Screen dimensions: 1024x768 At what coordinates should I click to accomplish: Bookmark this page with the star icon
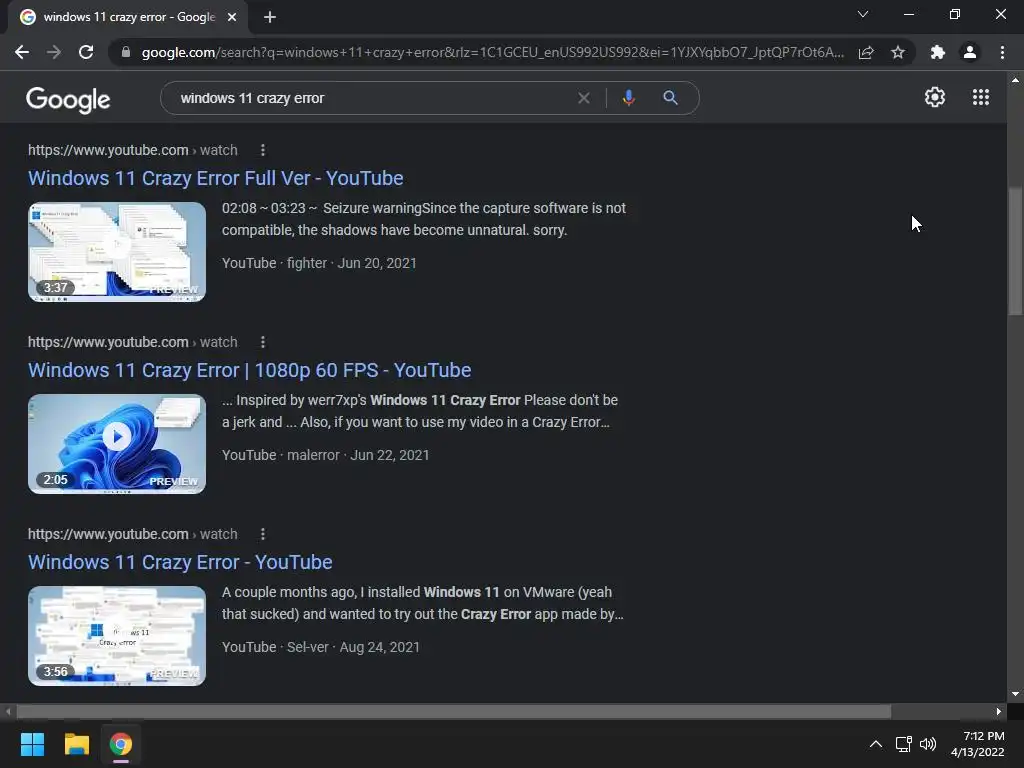pyautogui.click(x=898, y=52)
